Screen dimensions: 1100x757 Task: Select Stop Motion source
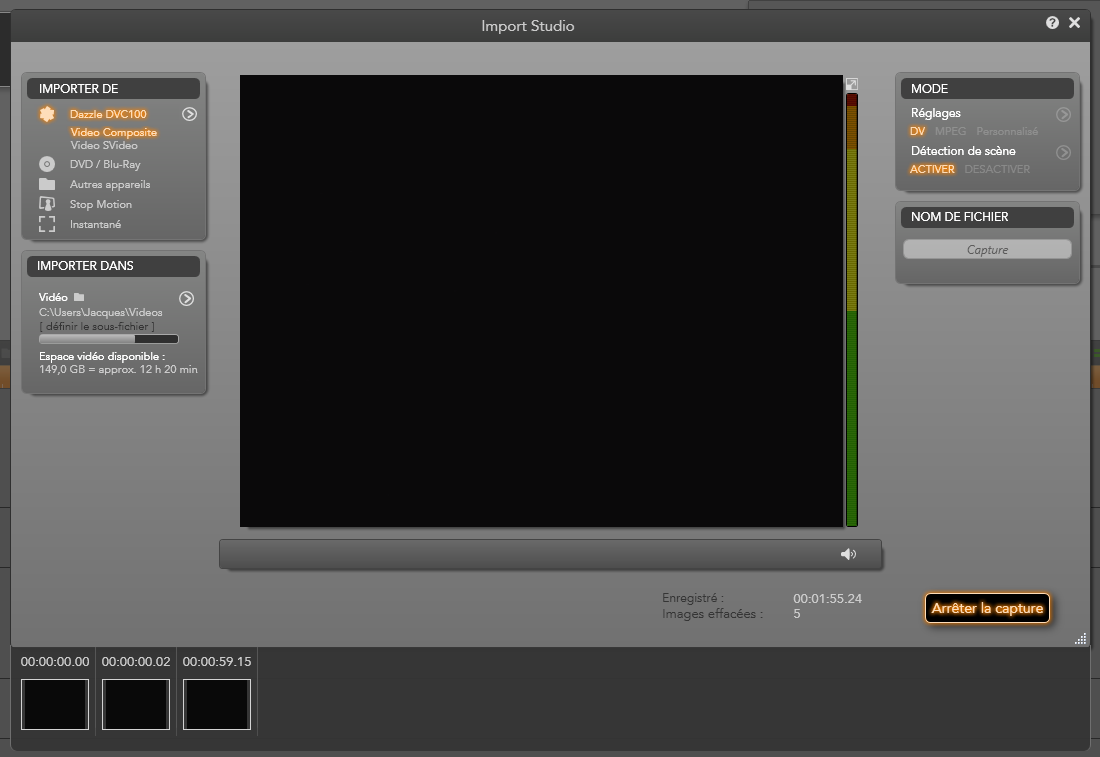(101, 204)
